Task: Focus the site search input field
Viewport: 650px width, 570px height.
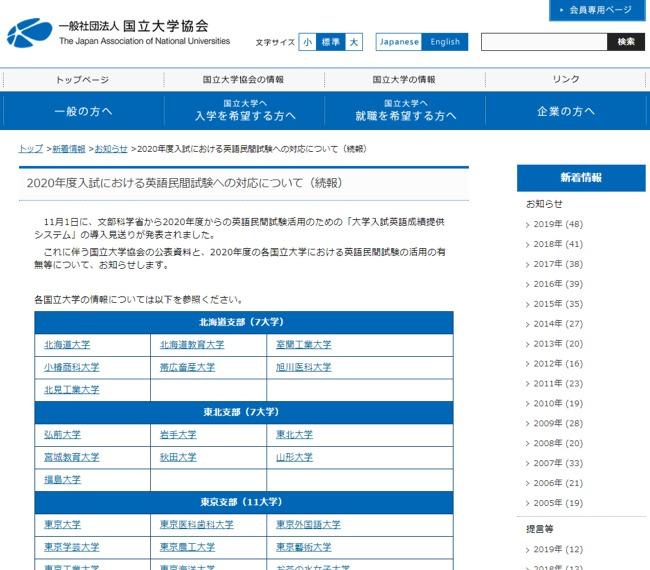Action: [x=544, y=42]
